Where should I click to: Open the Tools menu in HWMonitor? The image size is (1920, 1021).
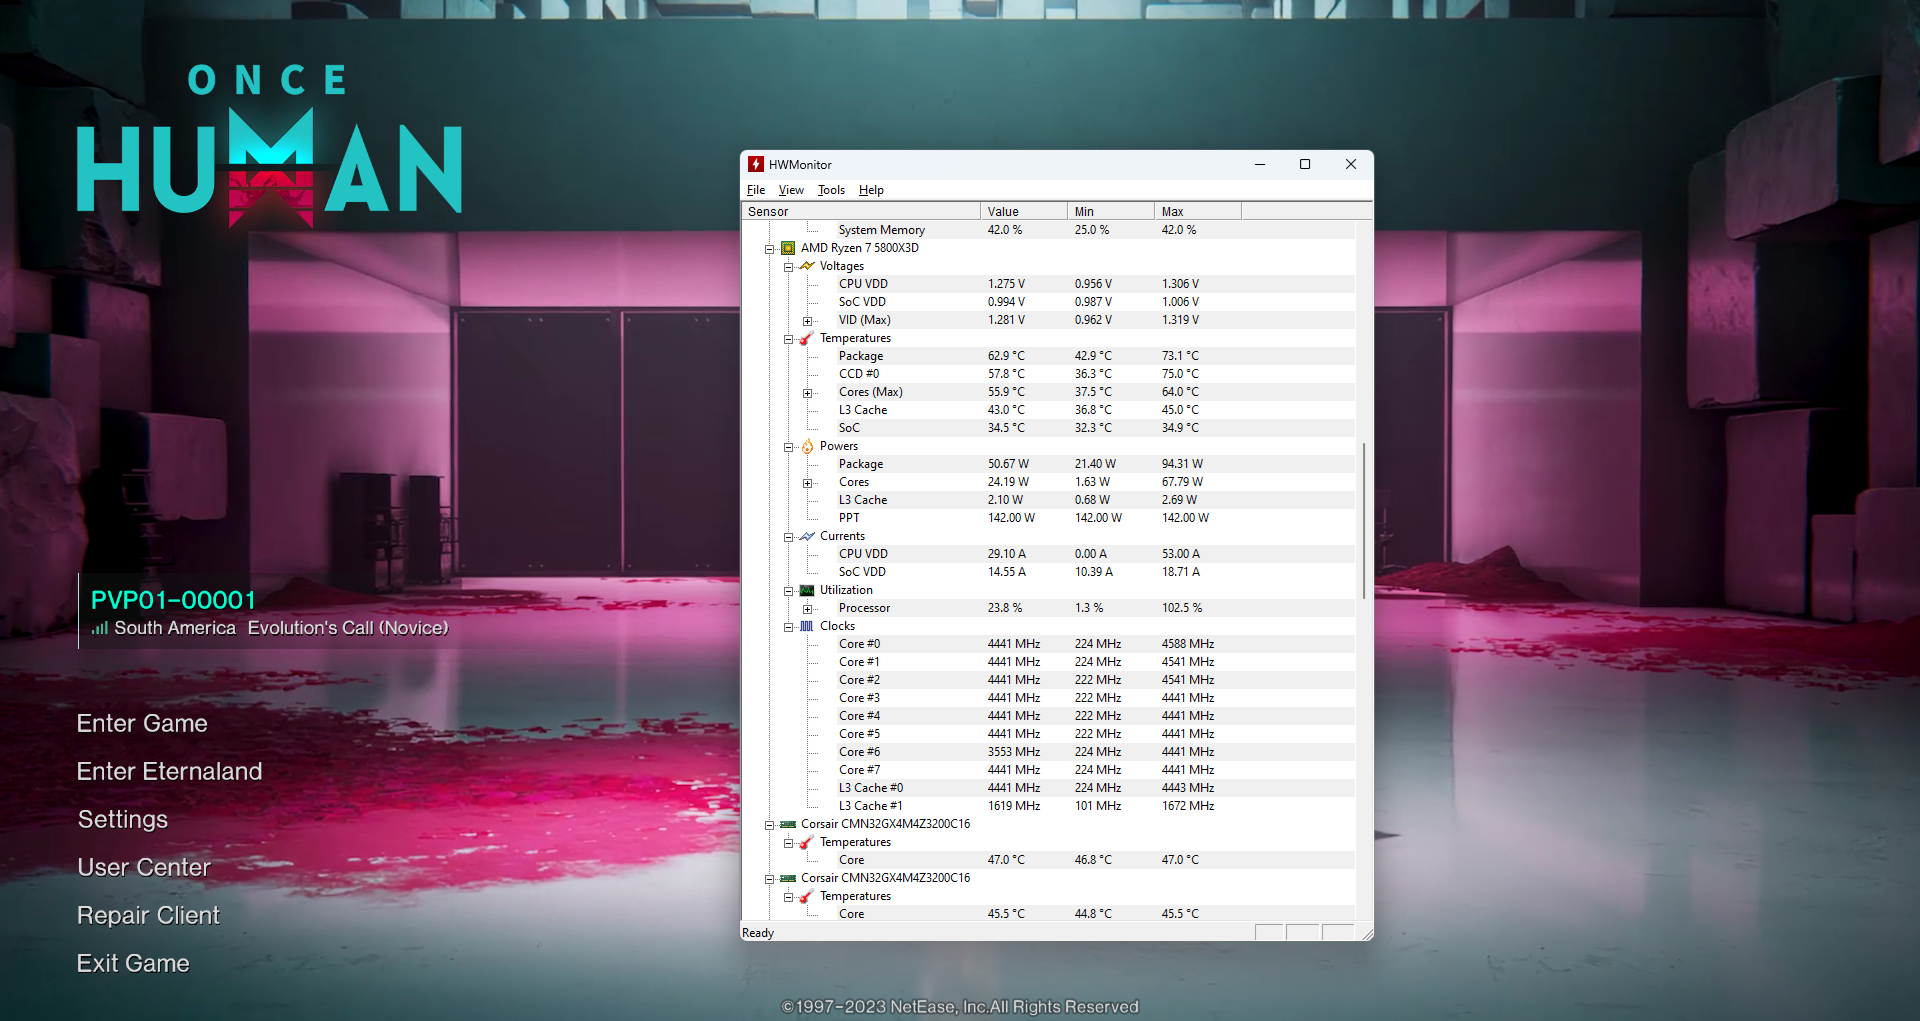point(831,190)
